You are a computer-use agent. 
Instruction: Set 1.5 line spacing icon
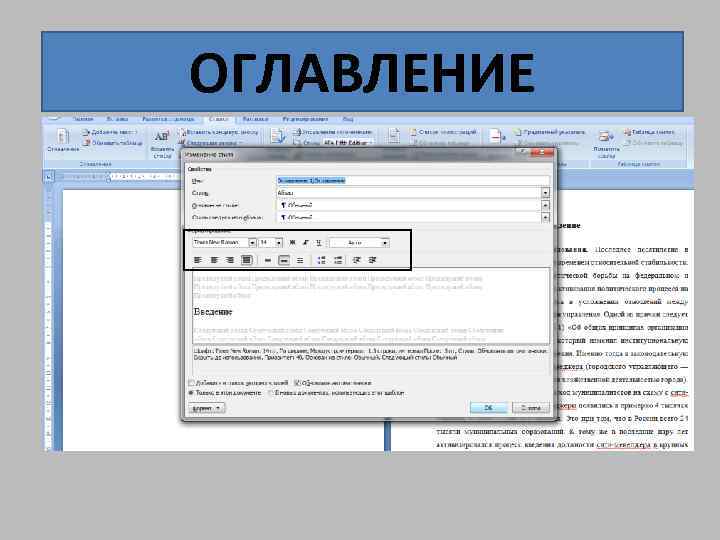pos(284,260)
